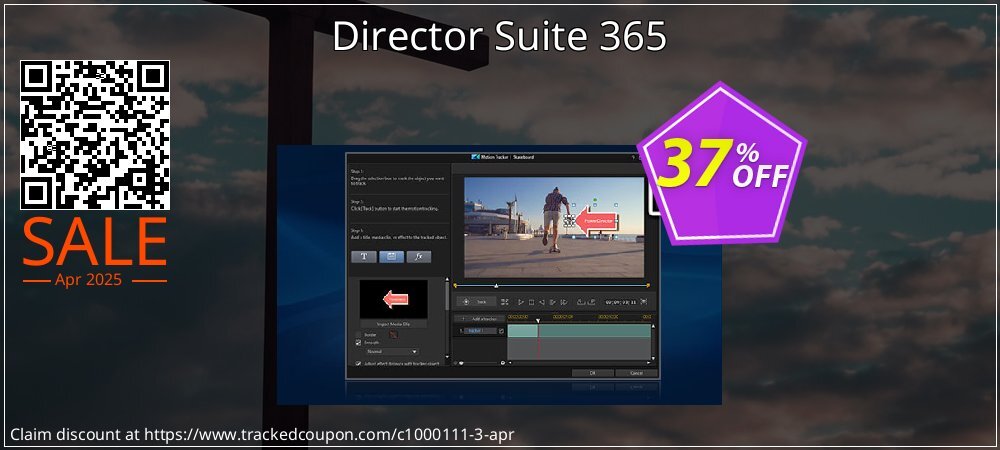Click the zoom/fit icon right of timecode
Viewport: 1000px width, 450px height.
[643, 301]
